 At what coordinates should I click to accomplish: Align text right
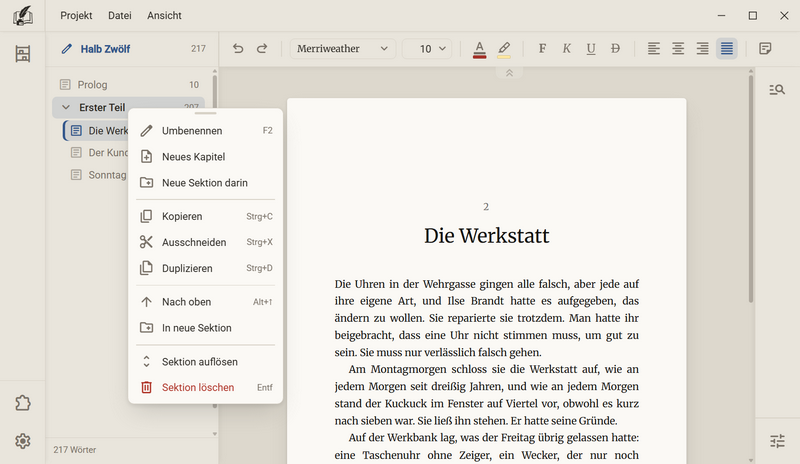703,48
